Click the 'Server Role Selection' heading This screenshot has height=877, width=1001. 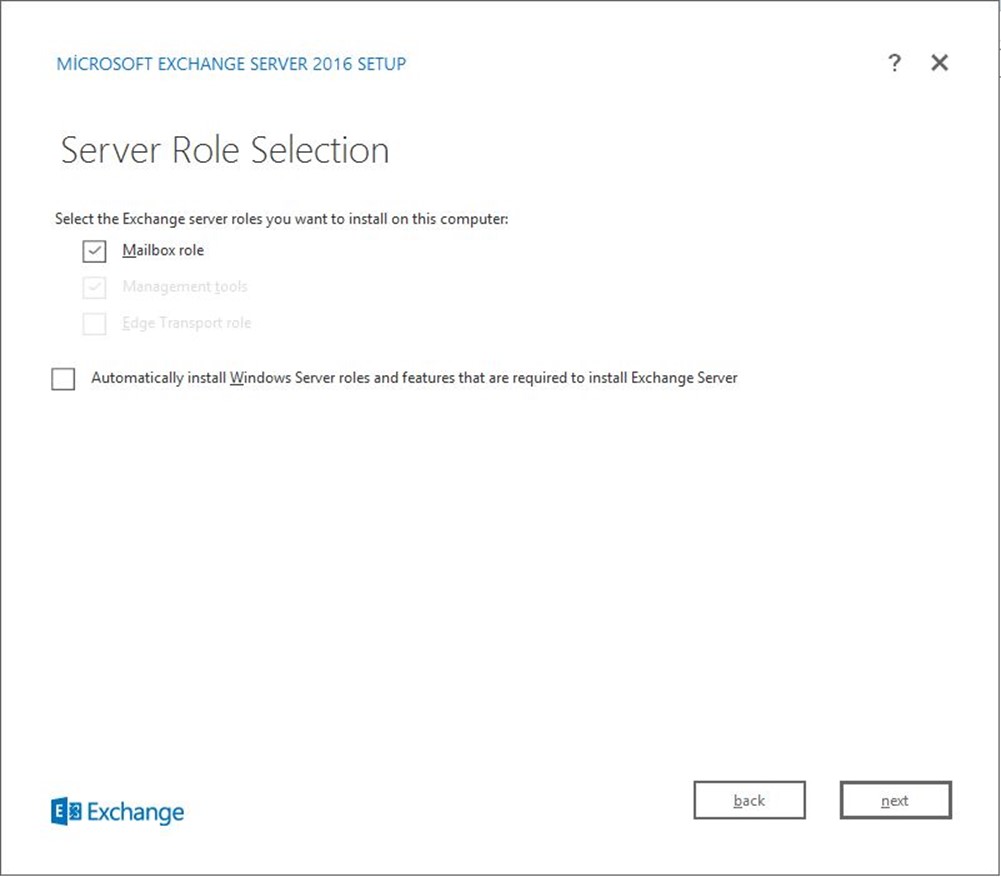[x=225, y=150]
